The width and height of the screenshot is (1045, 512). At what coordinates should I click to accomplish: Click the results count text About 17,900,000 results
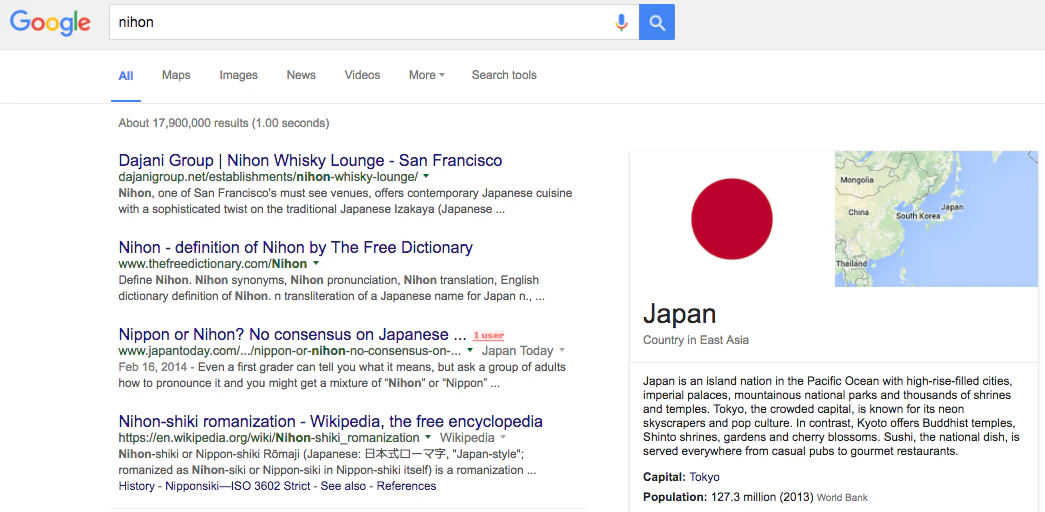[x=223, y=123]
